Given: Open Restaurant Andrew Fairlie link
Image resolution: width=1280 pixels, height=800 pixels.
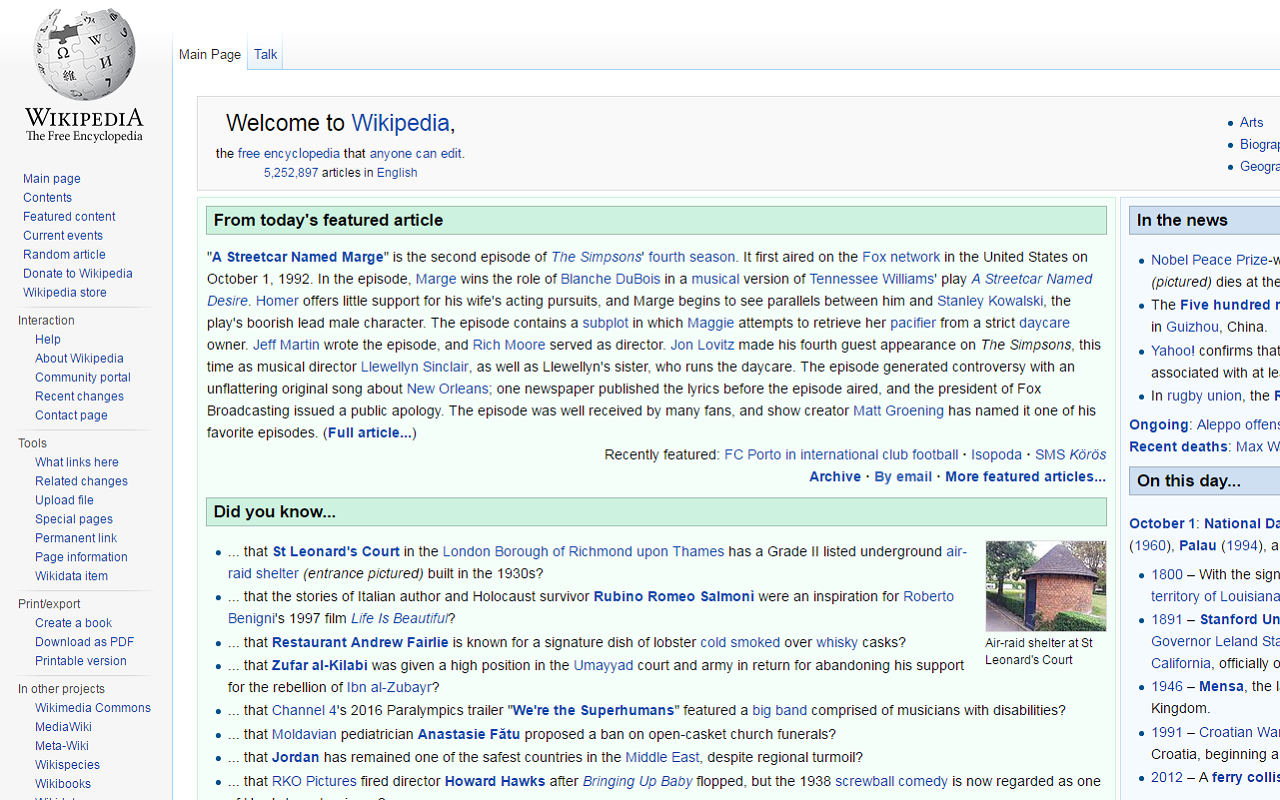Looking at the screenshot, I should click(x=360, y=644).
